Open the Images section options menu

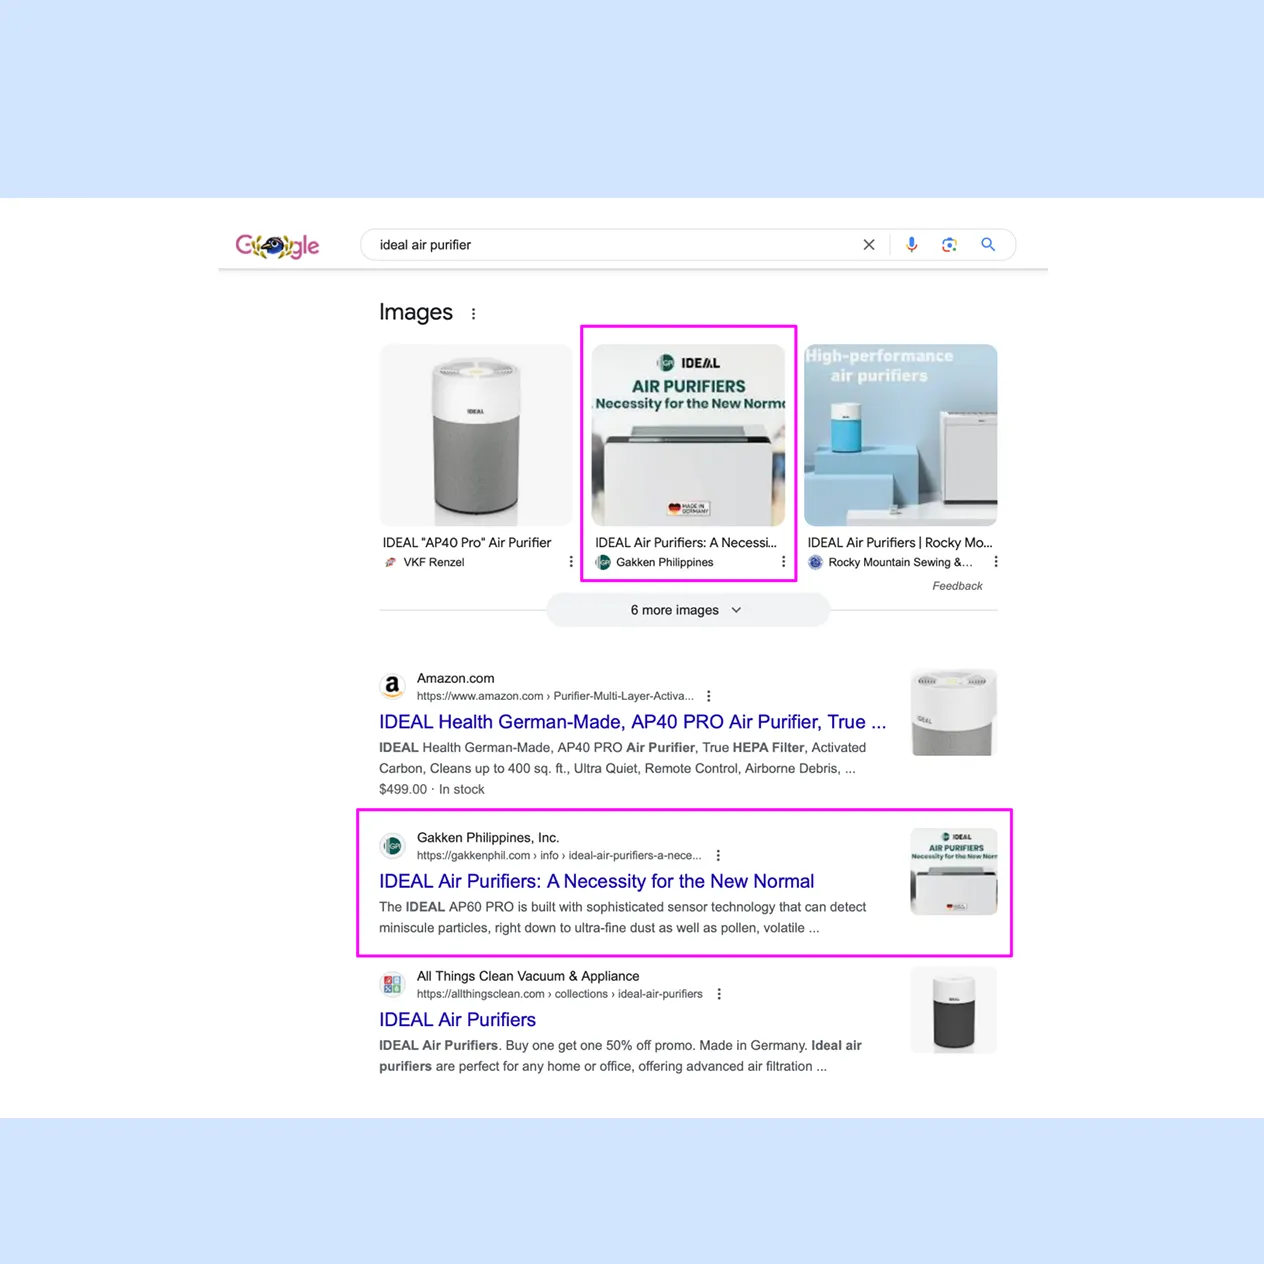point(473,314)
